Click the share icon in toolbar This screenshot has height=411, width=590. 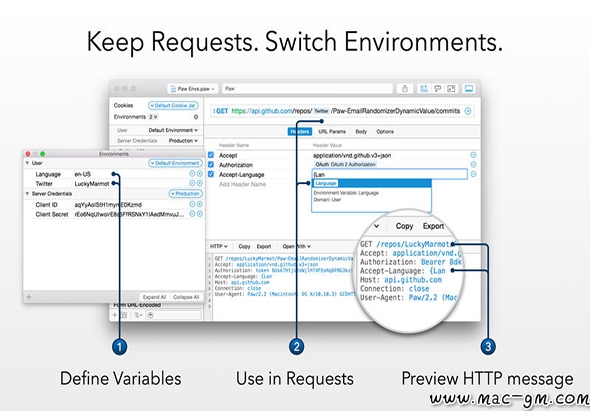coord(405,89)
